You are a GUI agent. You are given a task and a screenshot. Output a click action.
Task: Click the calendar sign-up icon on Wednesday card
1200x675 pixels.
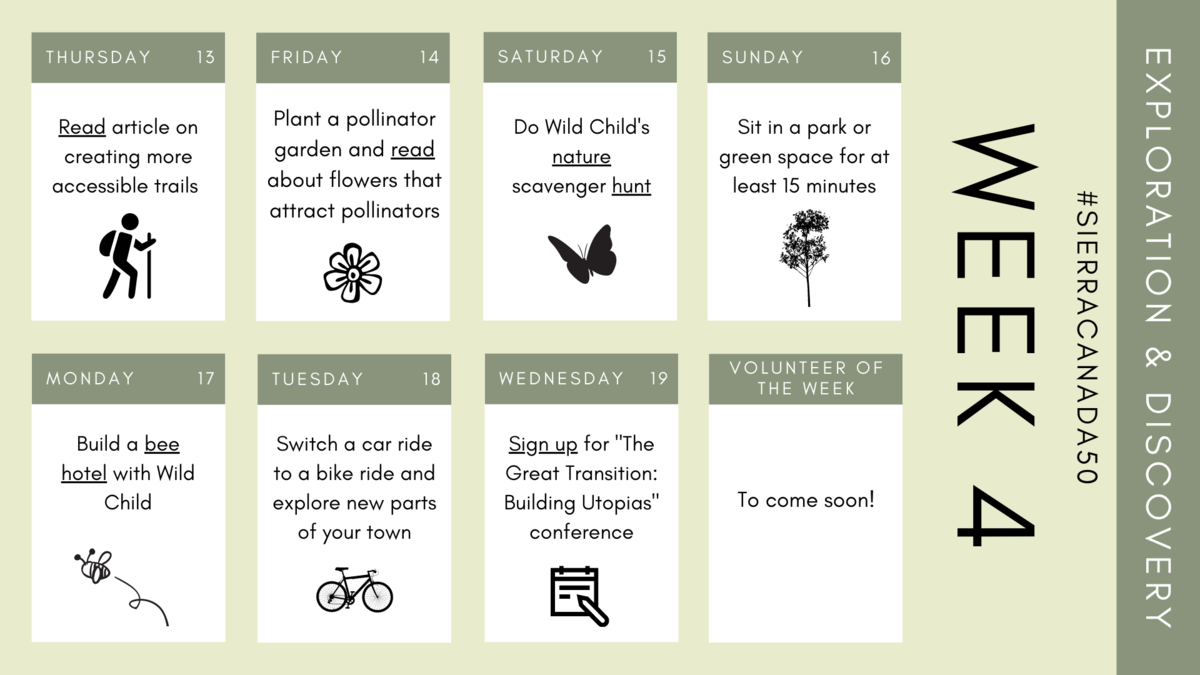[579, 596]
